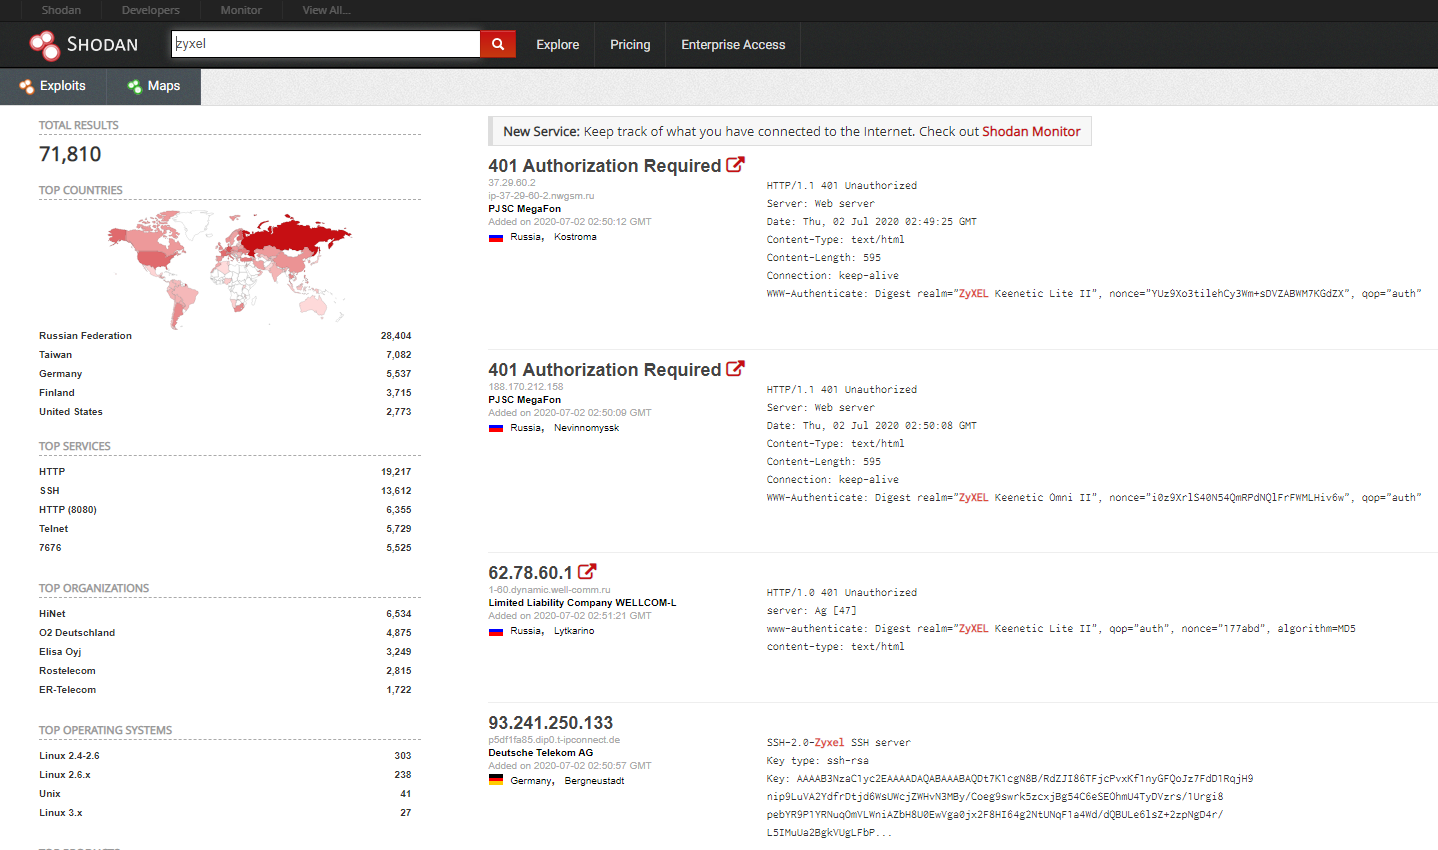Filter by Linux 2.4-2.6 operating system
Image resolution: width=1438 pixels, height=850 pixels.
click(x=69, y=756)
